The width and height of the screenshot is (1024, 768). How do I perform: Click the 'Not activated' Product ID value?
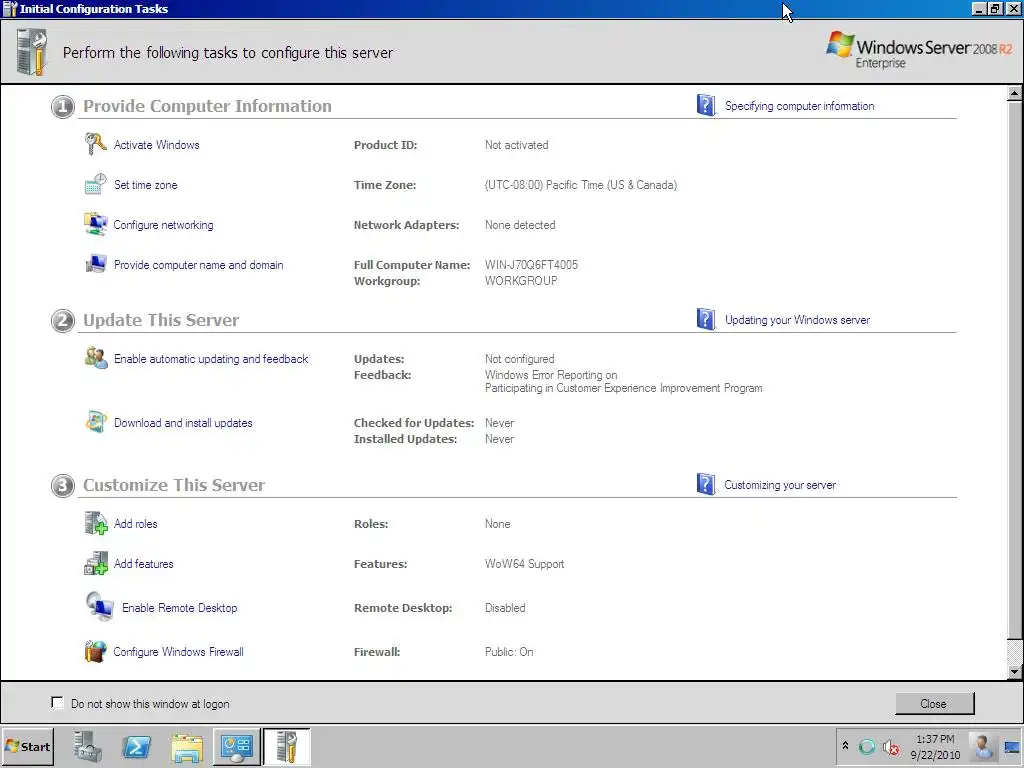pyautogui.click(x=517, y=145)
